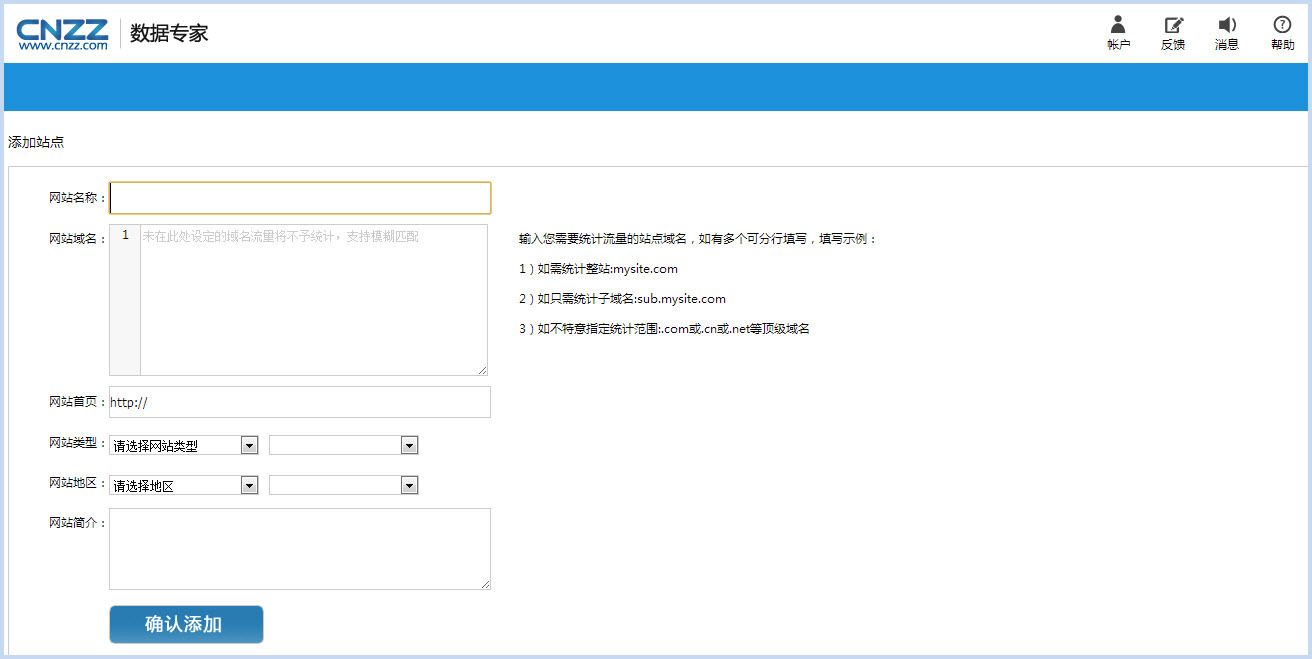Click the 数据专家 header title
Image resolution: width=1312 pixels, height=659 pixels.
pos(169,33)
